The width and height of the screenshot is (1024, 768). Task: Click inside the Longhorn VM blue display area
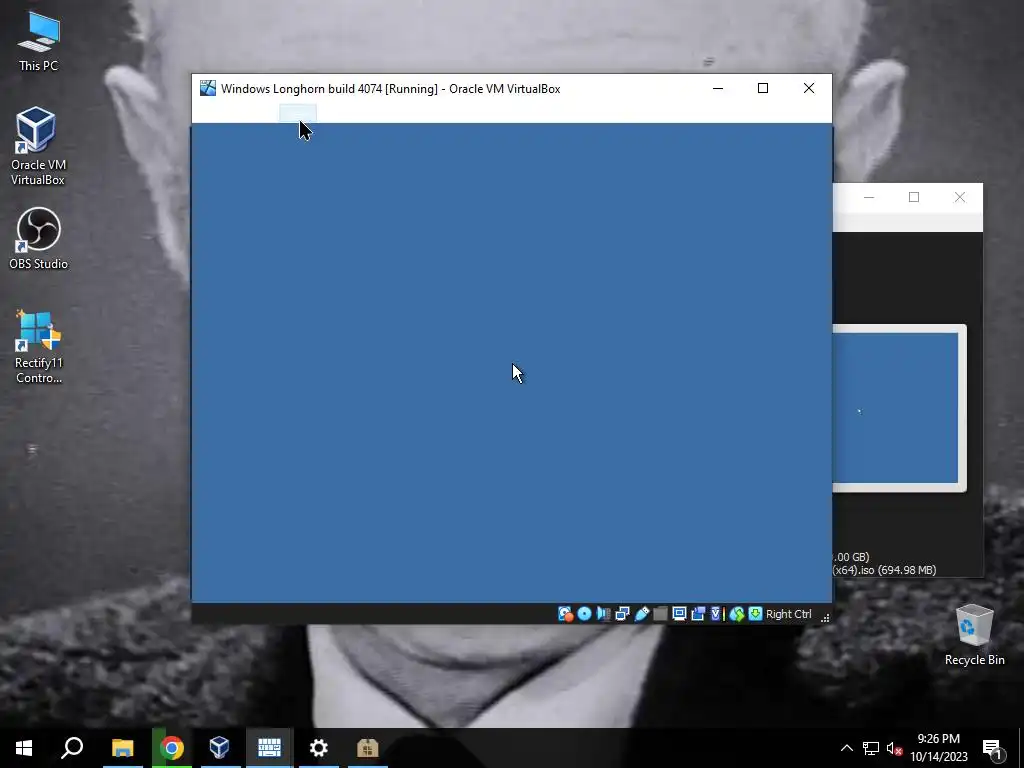(x=511, y=362)
